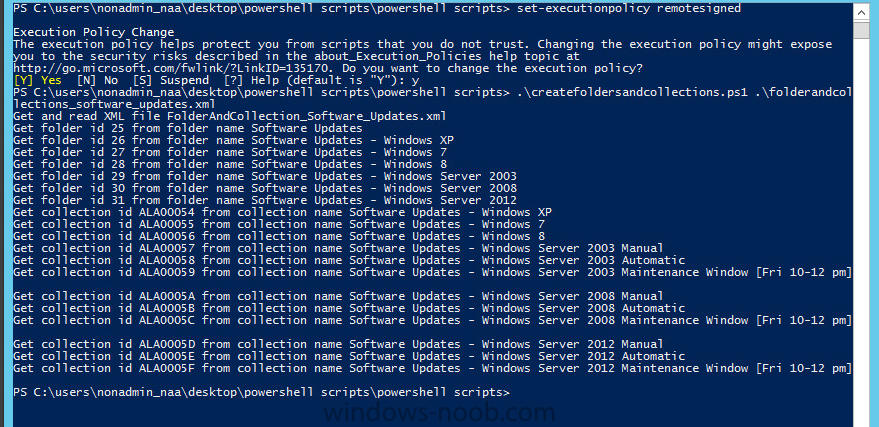Click the 'Get and read XML file' line
Screen dimensions: 879x427
point(230,117)
